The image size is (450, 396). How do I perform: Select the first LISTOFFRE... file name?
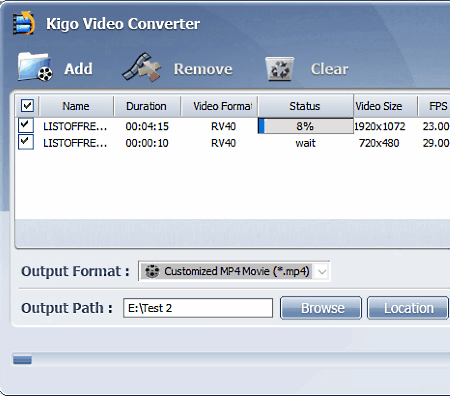point(75,126)
